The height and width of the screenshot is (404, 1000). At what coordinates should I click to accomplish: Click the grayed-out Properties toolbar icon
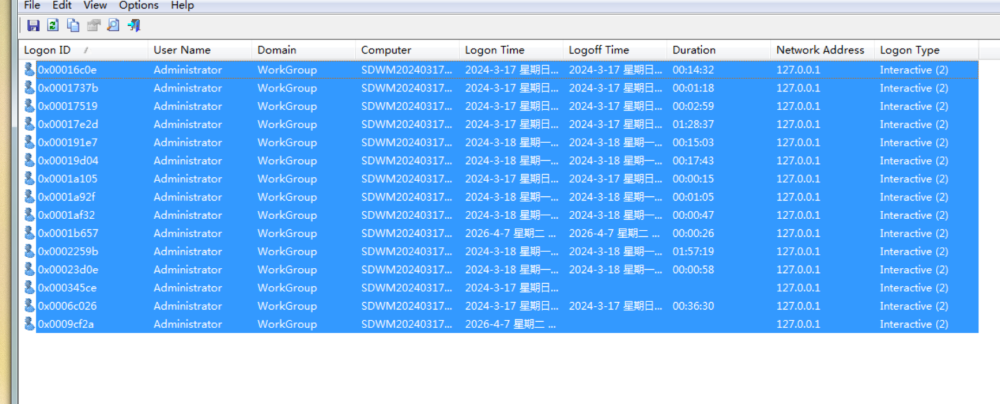[x=93, y=25]
